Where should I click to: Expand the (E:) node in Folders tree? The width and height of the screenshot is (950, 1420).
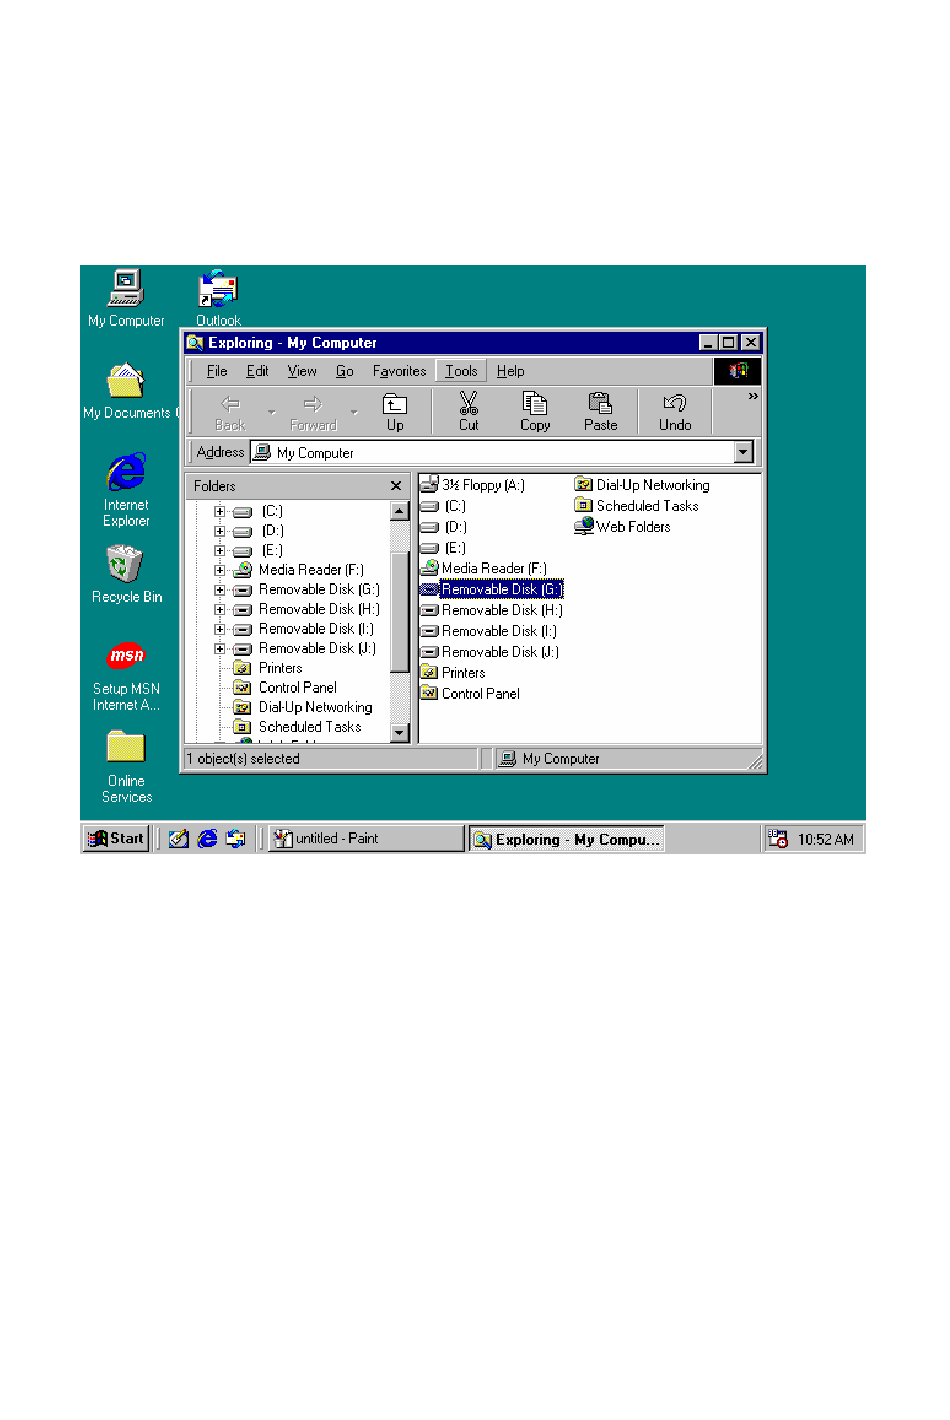(219, 550)
